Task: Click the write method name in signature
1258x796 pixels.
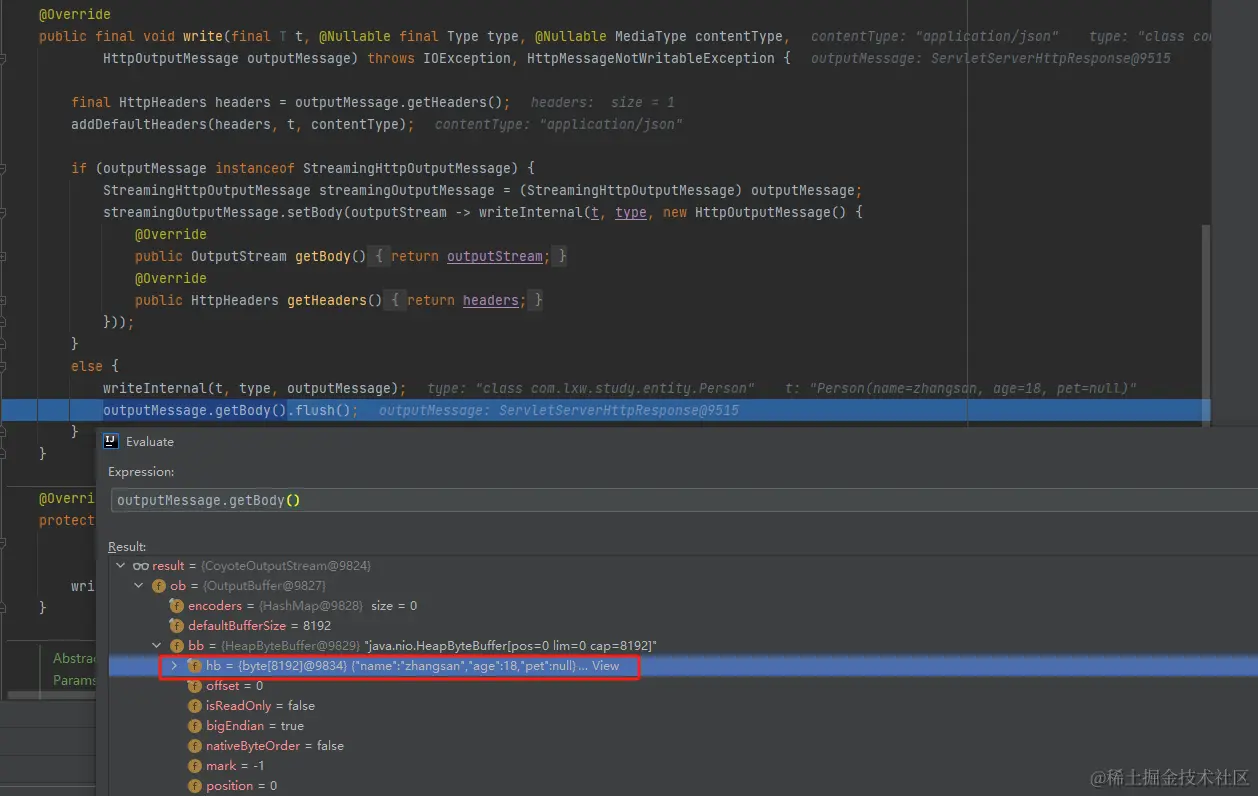Action: pyautogui.click(x=203, y=36)
